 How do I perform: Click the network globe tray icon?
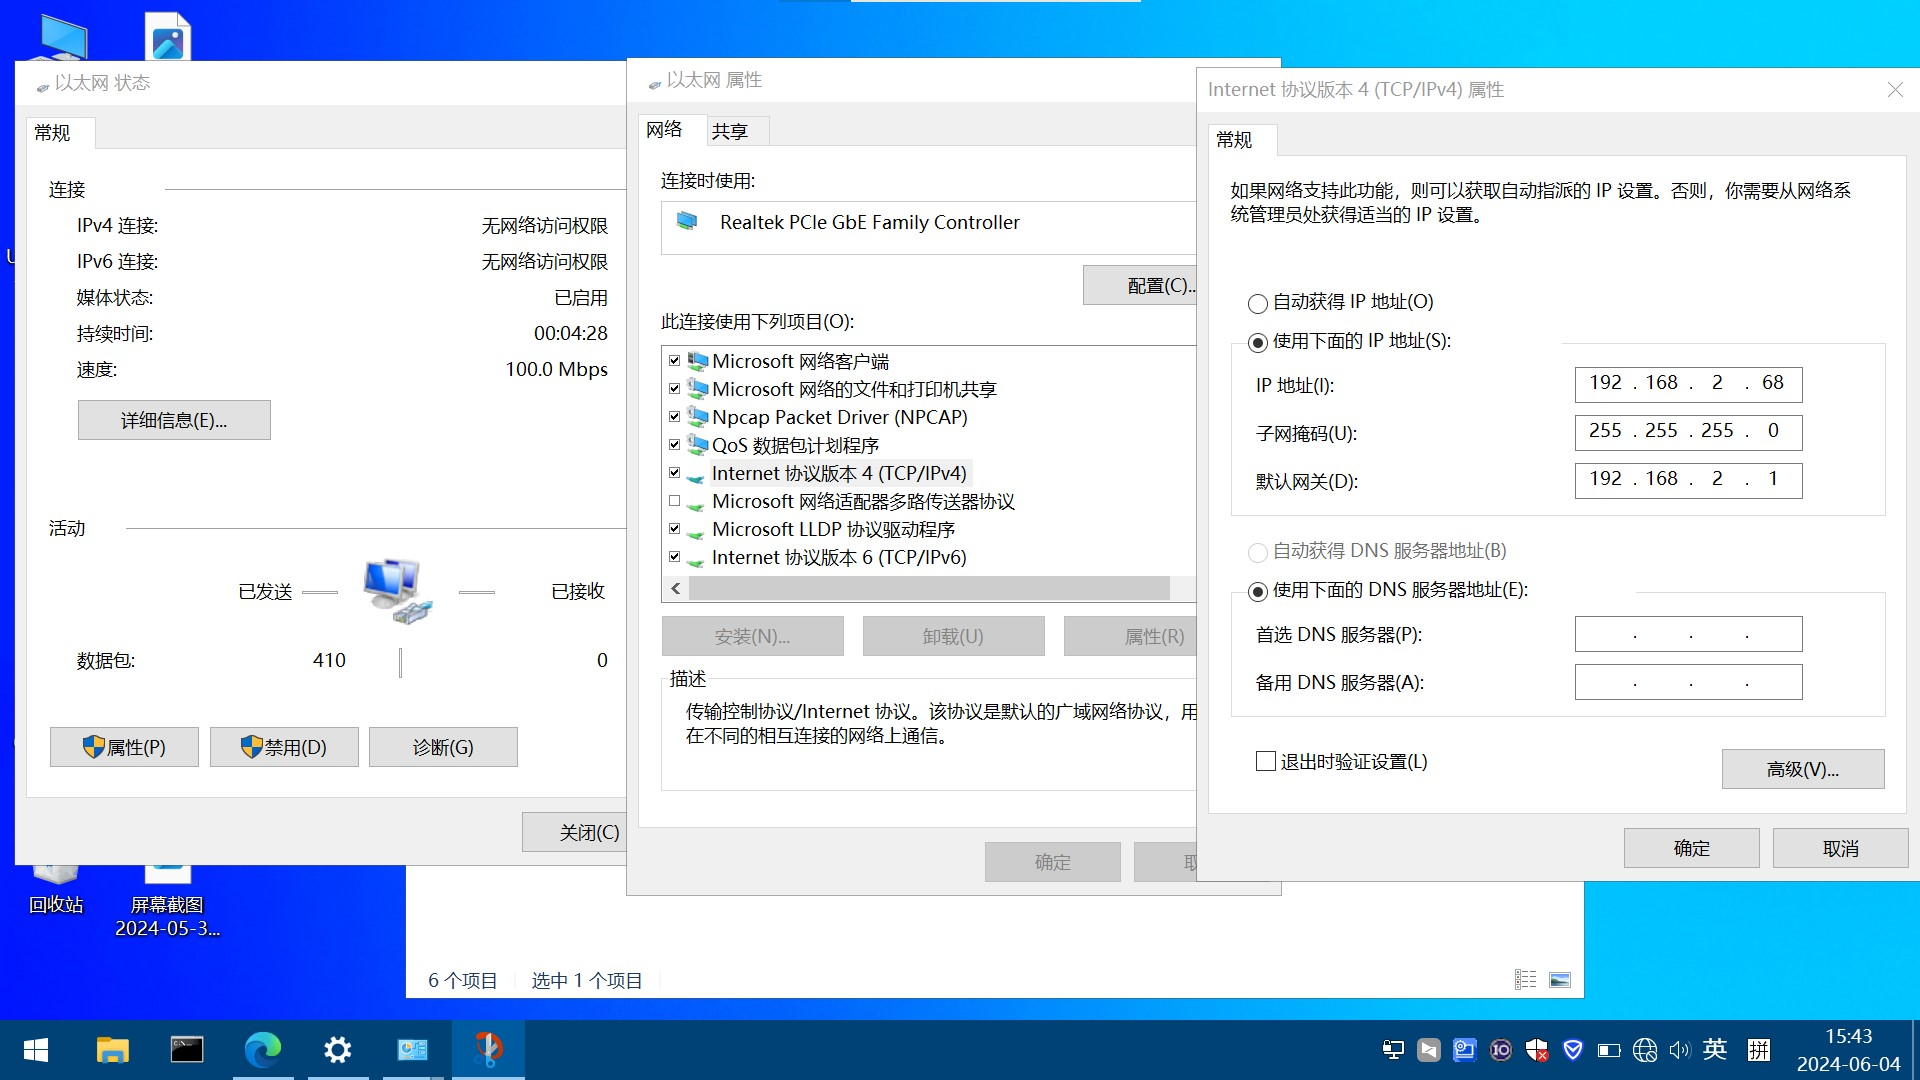1645,1050
